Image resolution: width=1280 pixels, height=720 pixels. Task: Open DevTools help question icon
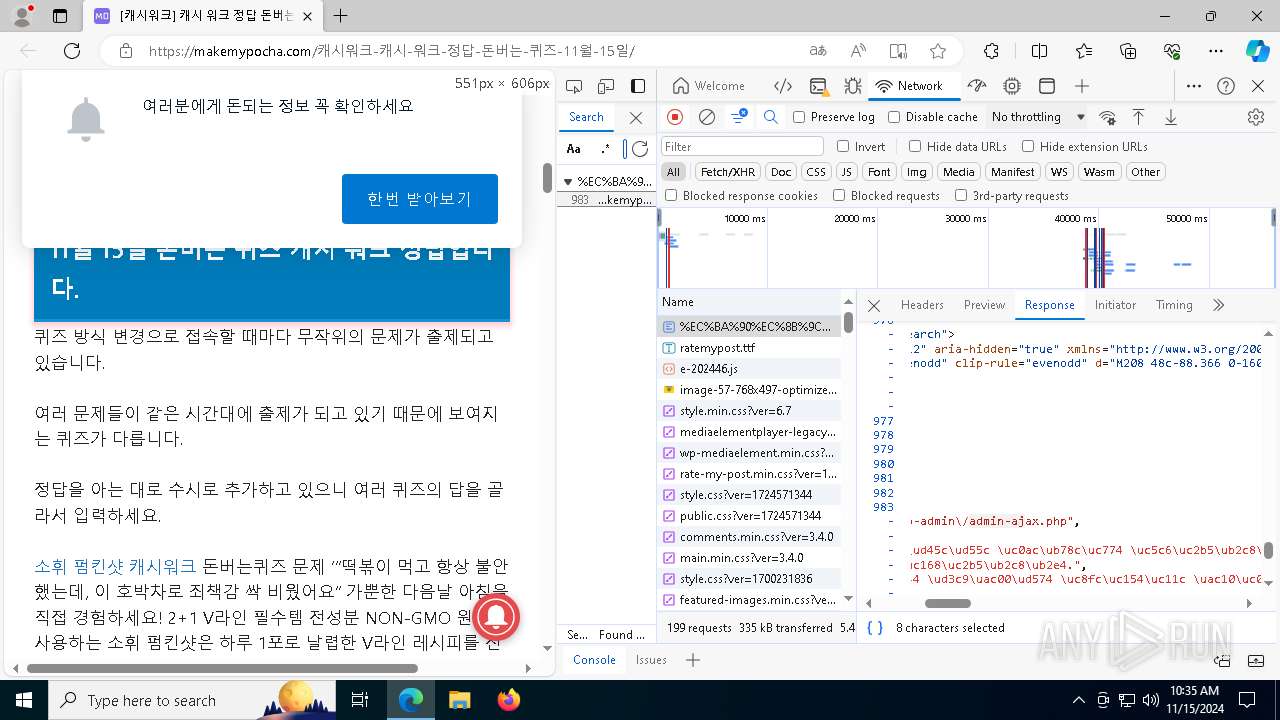(1226, 86)
